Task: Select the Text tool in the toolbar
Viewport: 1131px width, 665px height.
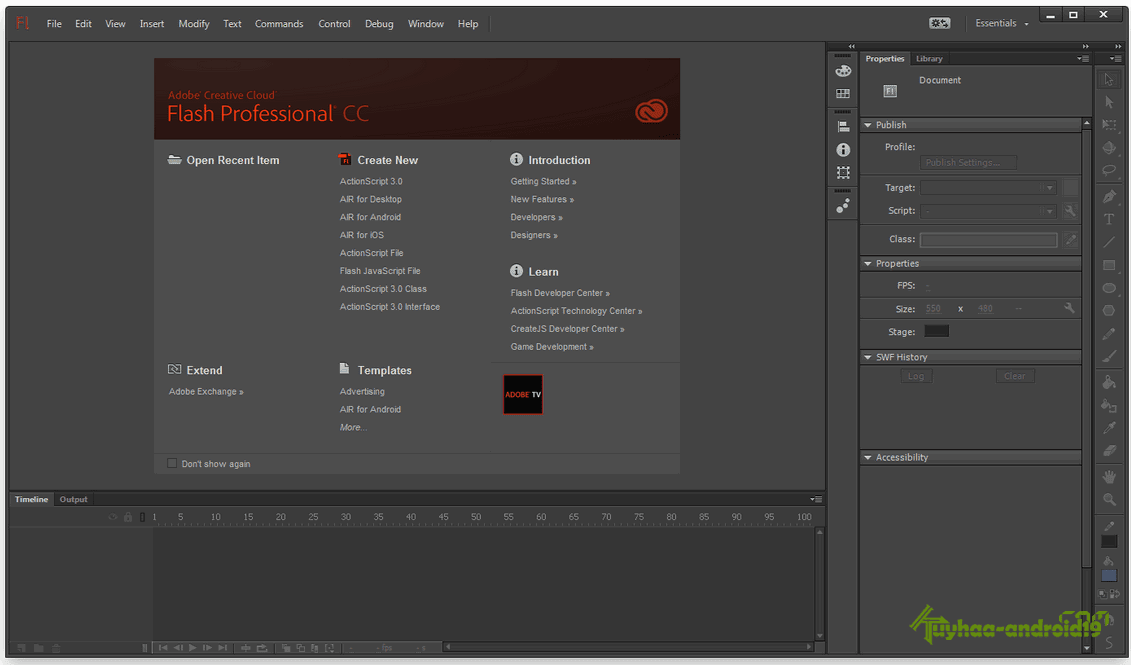Action: point(1109,219)
